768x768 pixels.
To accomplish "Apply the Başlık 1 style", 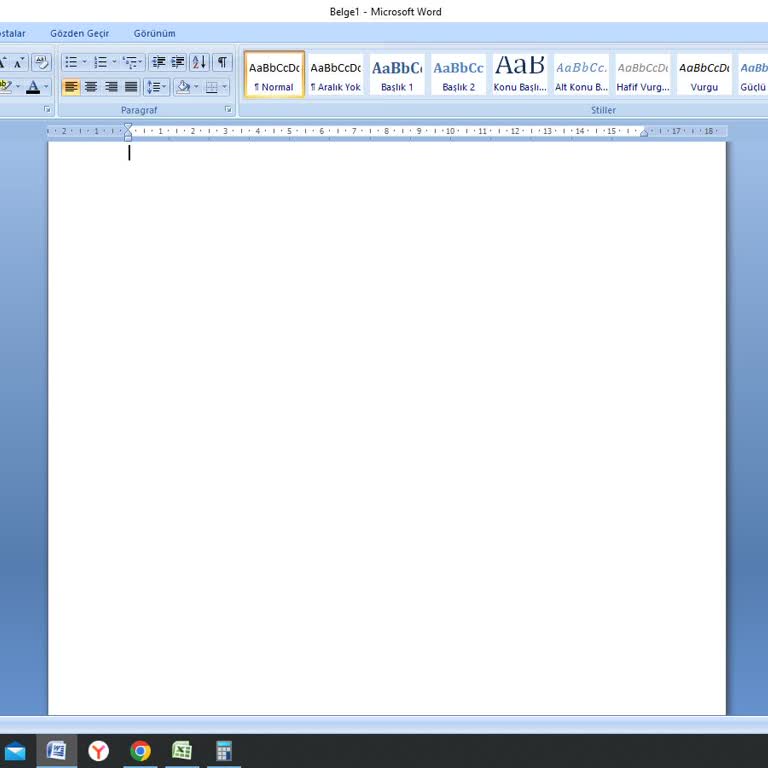I will [397, 74].
